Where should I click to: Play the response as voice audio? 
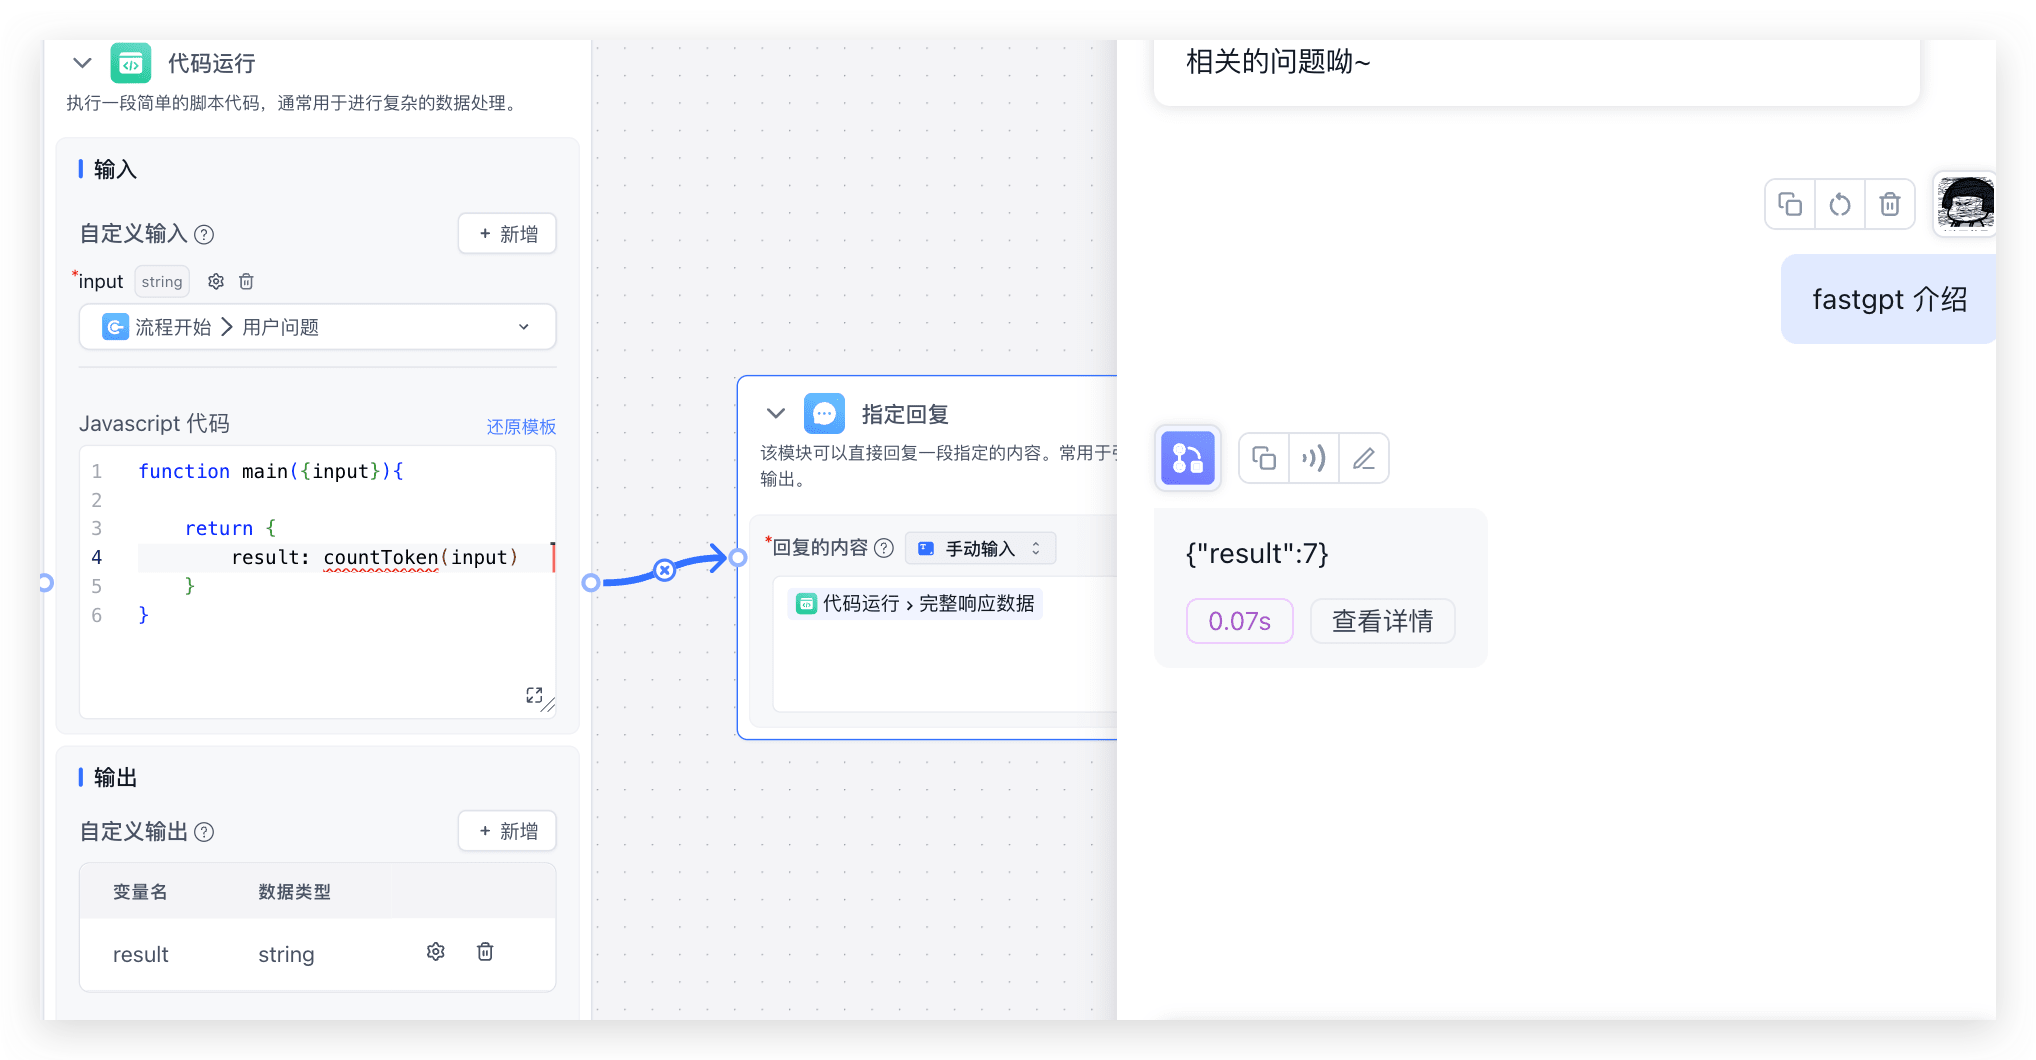pos(1313,459)
